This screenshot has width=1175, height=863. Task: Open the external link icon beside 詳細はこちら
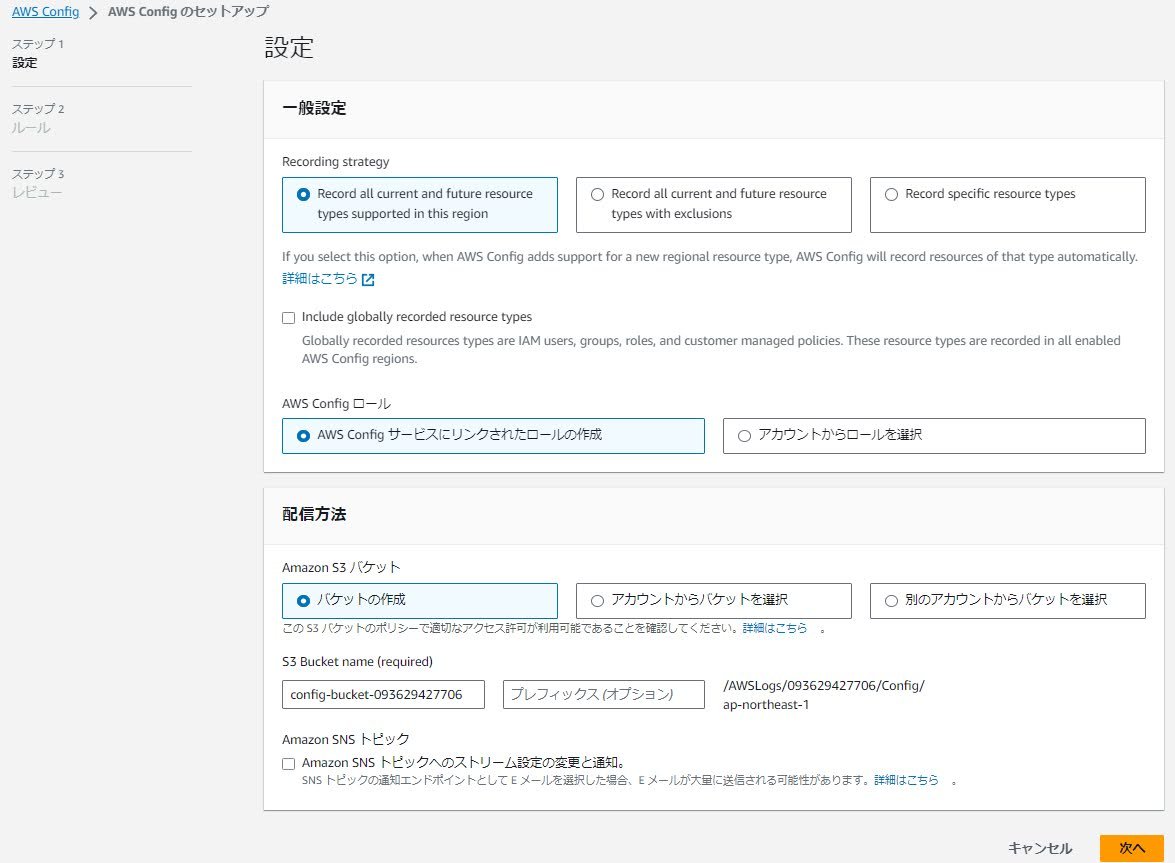(x=367, y=278)
